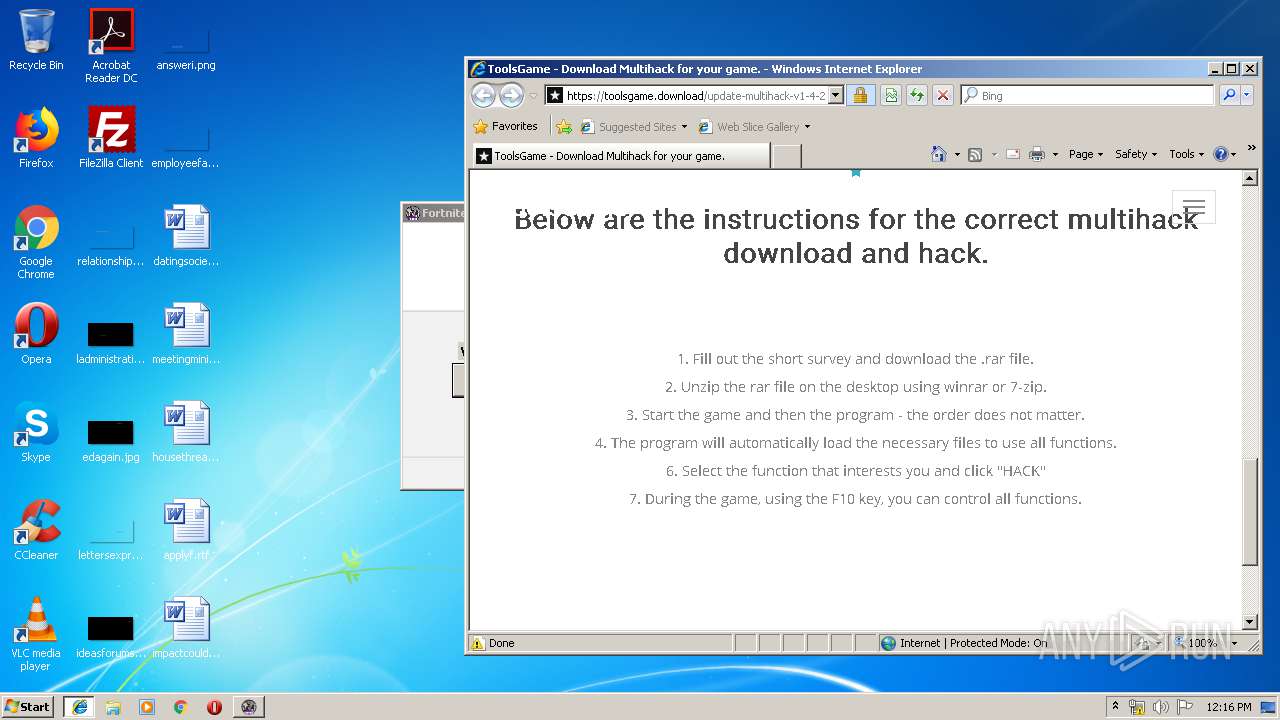Open Windows Explorer folder in taskbar
This screenshot has height=720, width=1280.
tap(113, 707)
